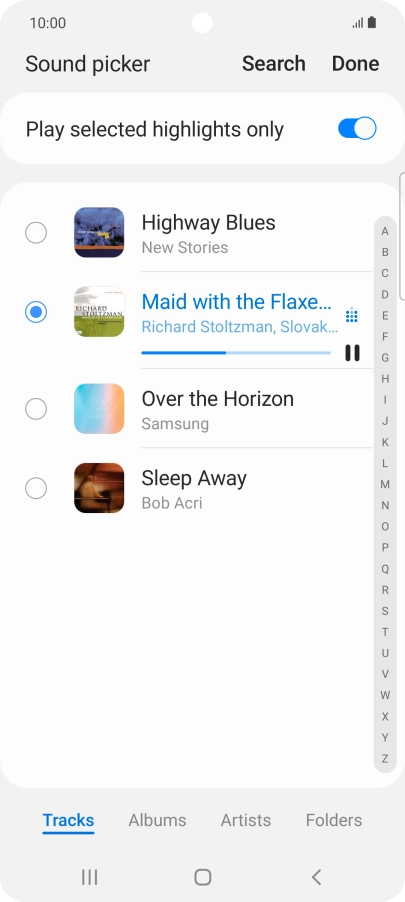The width and height of the screenshot is (405, 902).
Task: Confirm selection with Done
Action: click(356, 63)
